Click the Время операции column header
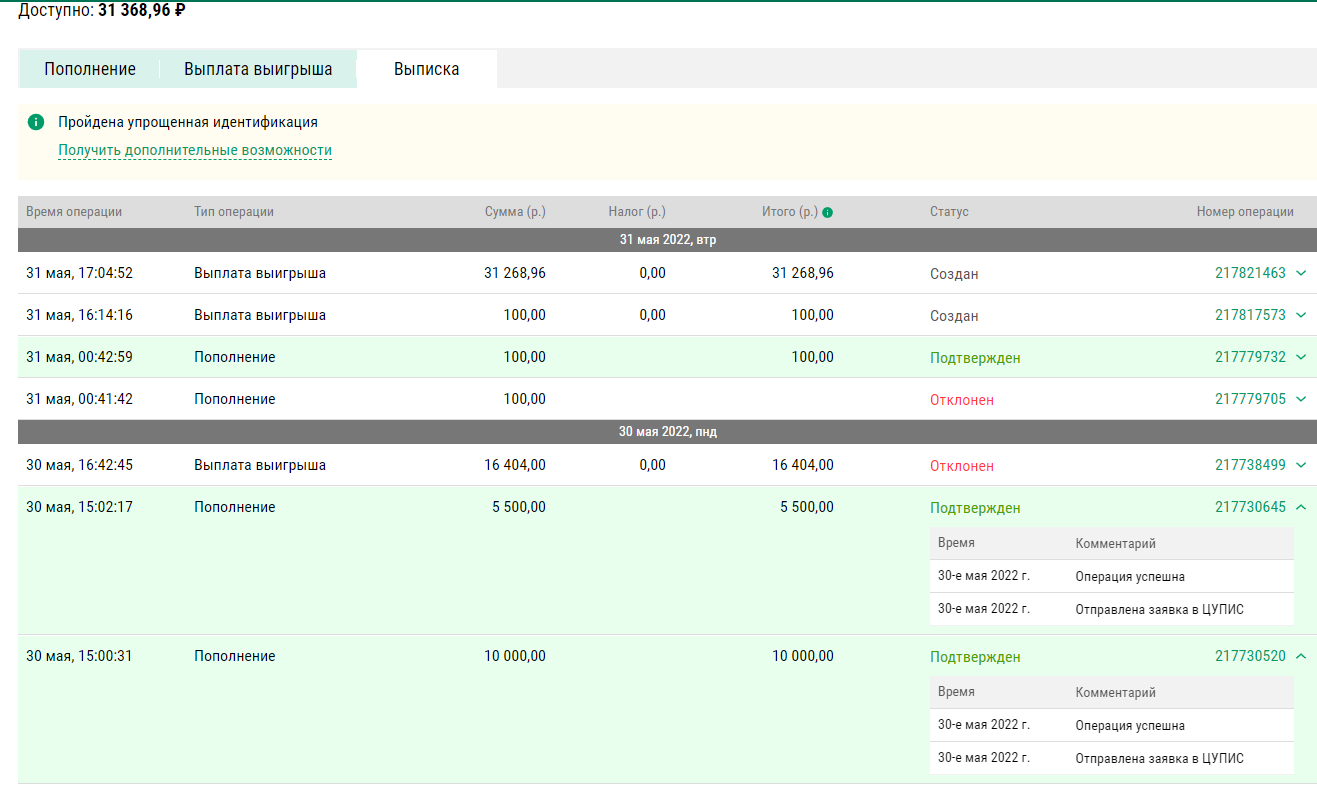 [74, 212]
